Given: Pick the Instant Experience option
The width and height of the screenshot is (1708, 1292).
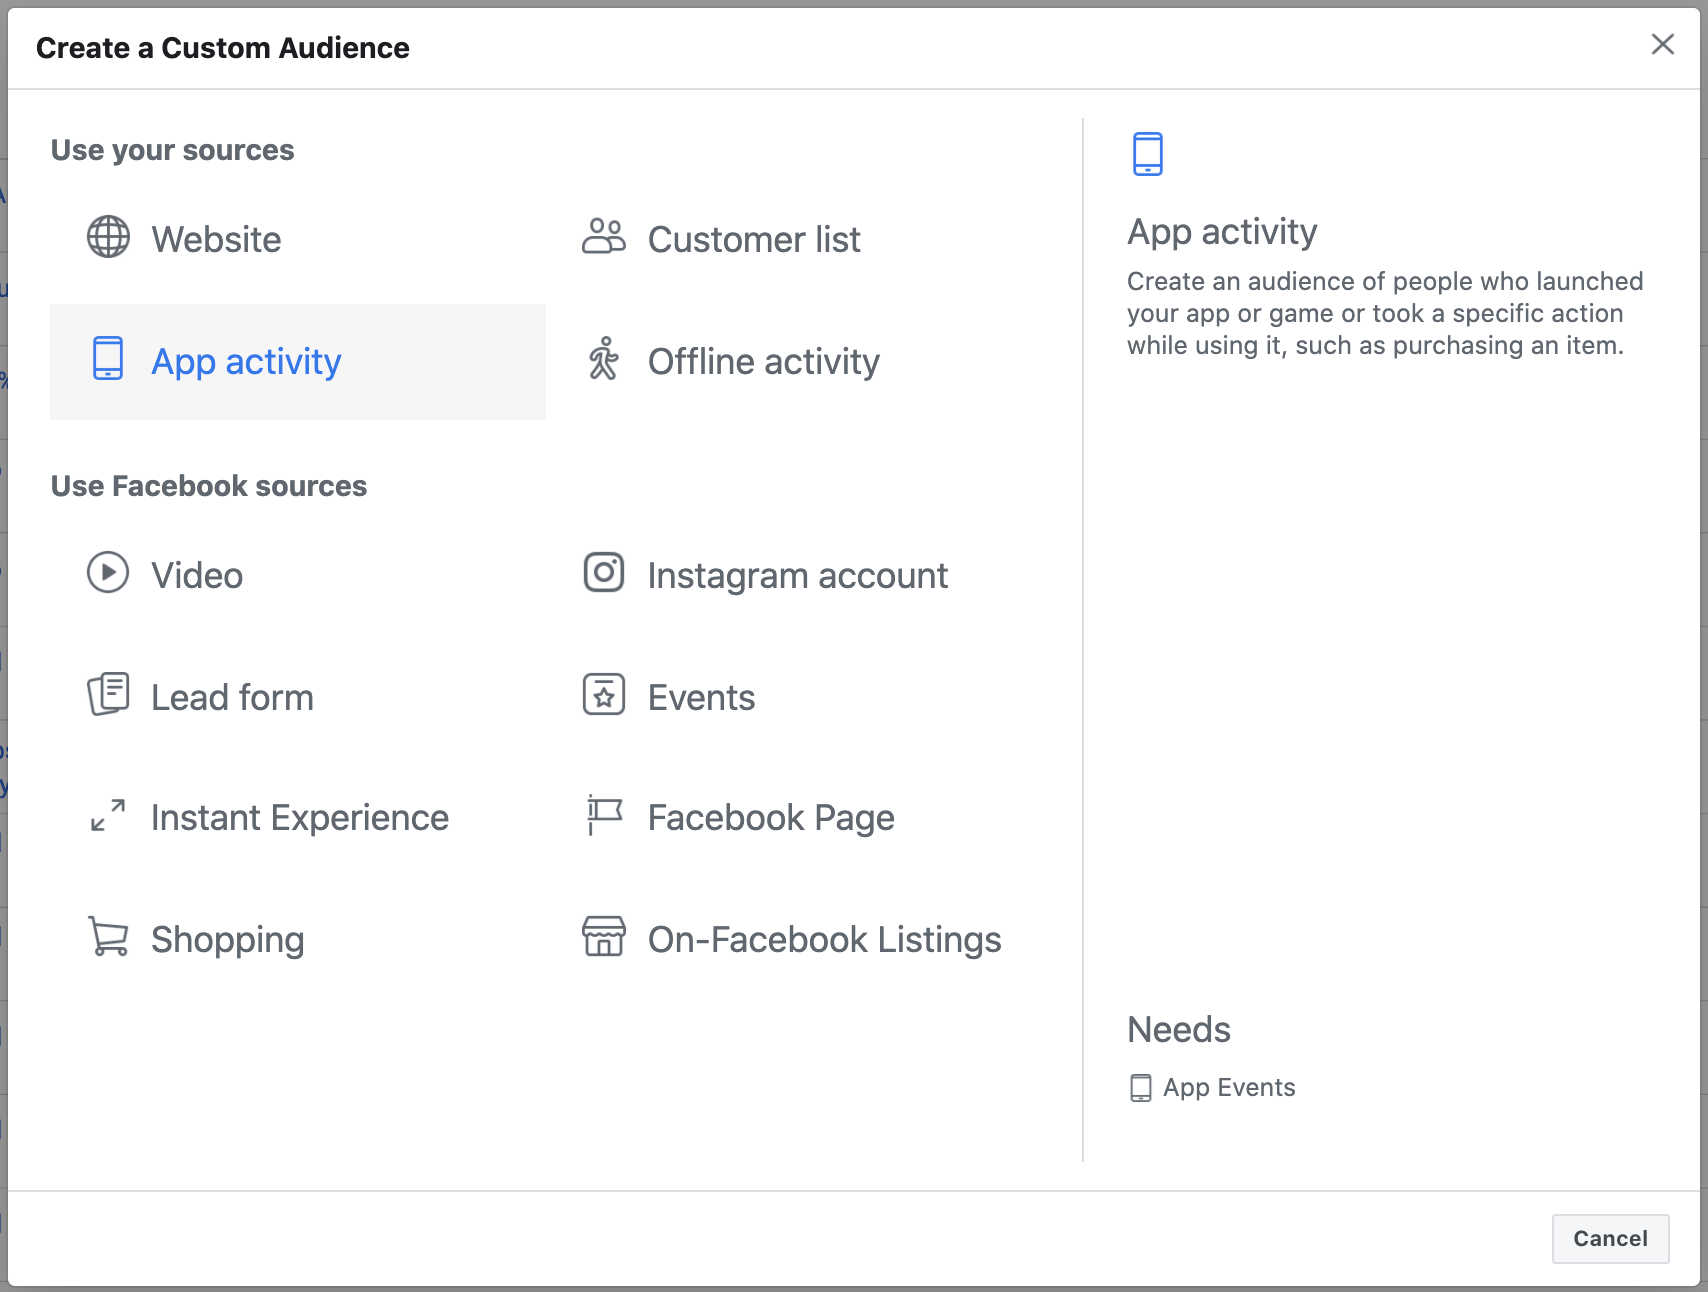Looking at the screenshot, I should point(298,818).
